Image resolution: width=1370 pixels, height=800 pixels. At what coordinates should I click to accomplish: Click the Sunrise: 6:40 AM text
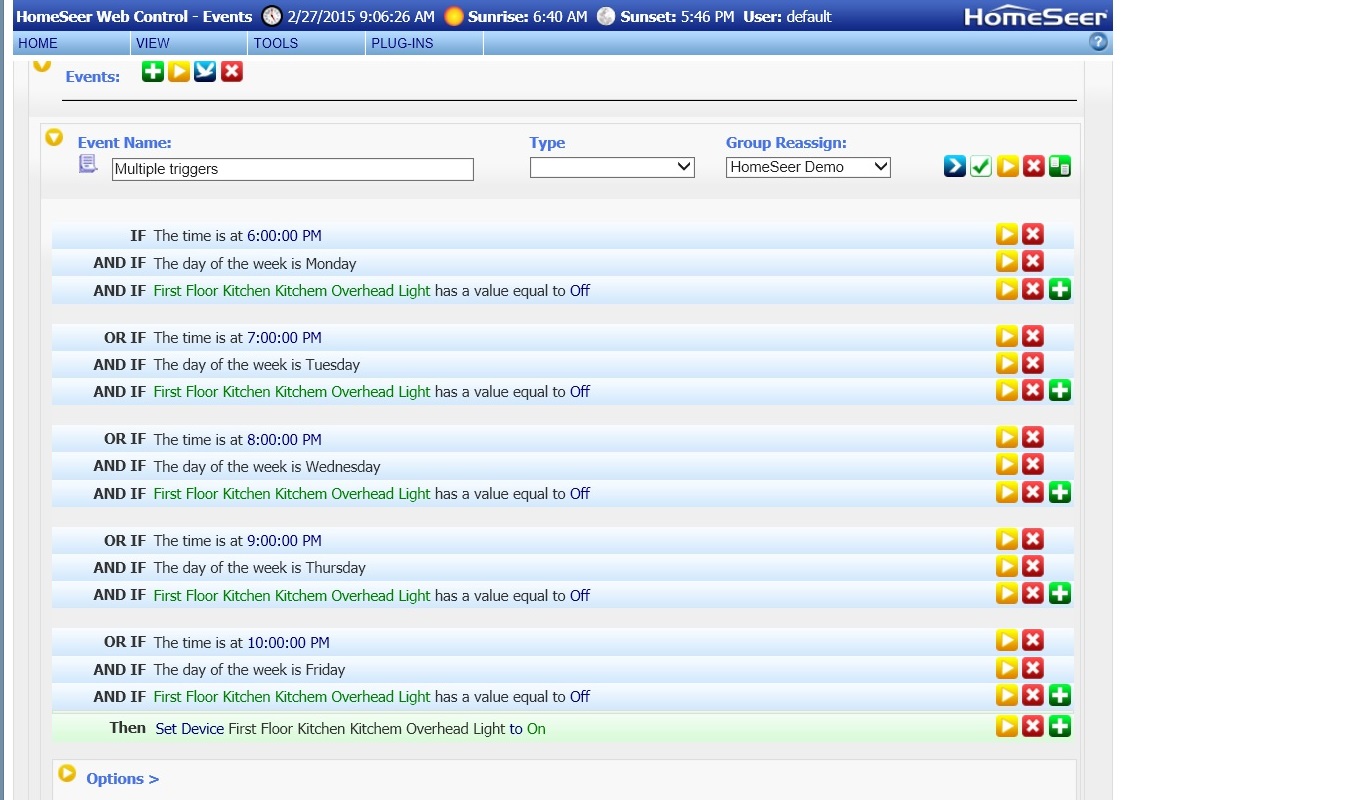pyautogui.click(x=529, y=17)
